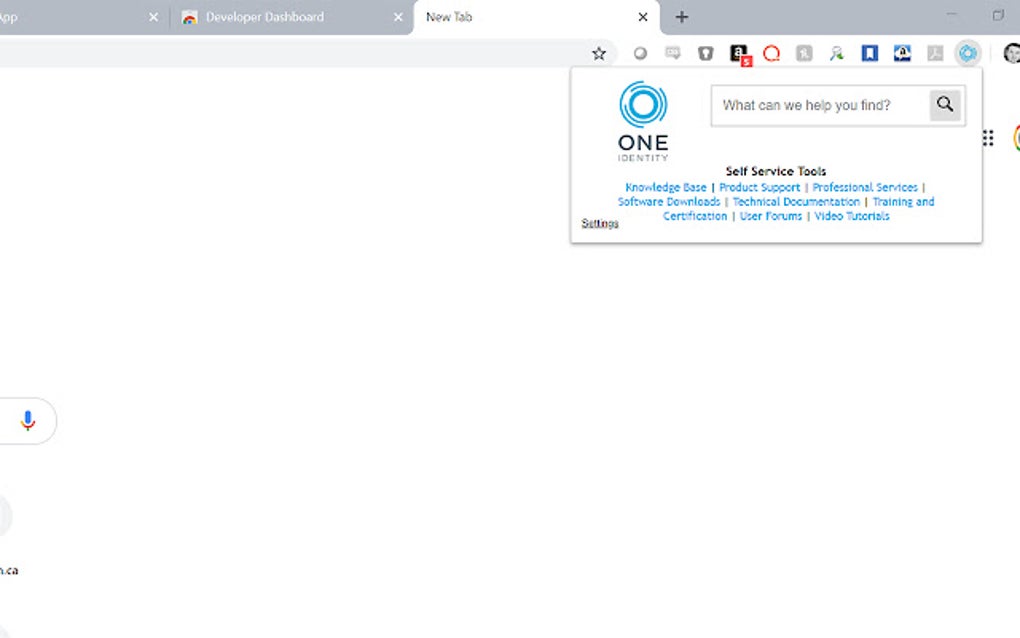The width and height of the screenshot is (1020, 638).
Task: Open the shield-shaped extension icon
Action: tap(706, 52)
